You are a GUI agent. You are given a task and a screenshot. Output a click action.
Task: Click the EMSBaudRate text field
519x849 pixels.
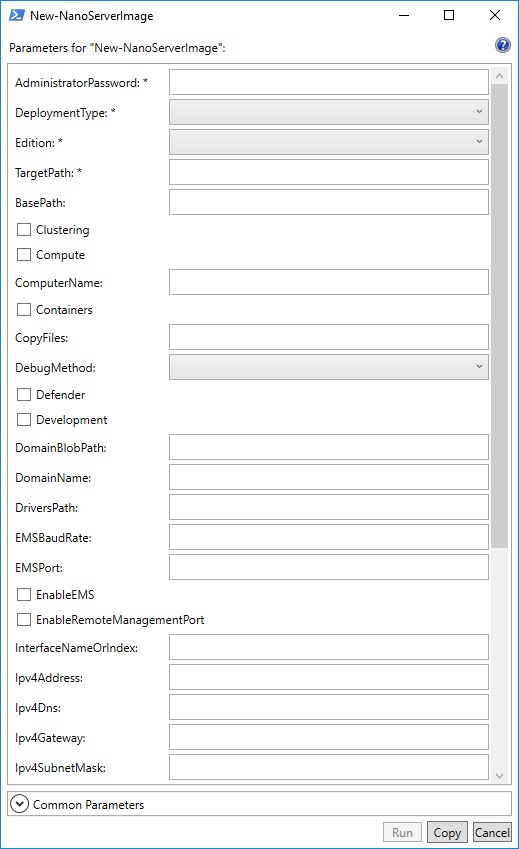click(329, 537)
